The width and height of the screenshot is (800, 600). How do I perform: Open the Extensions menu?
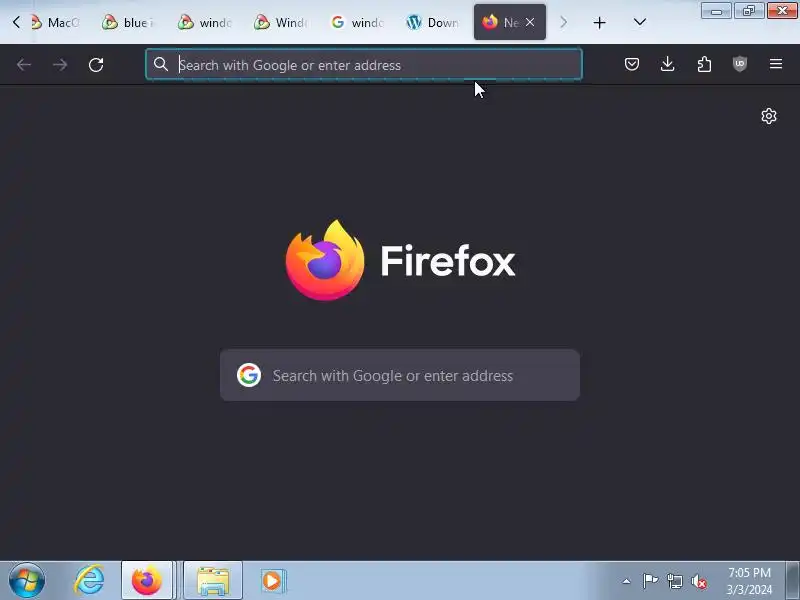tap(704, 64)
